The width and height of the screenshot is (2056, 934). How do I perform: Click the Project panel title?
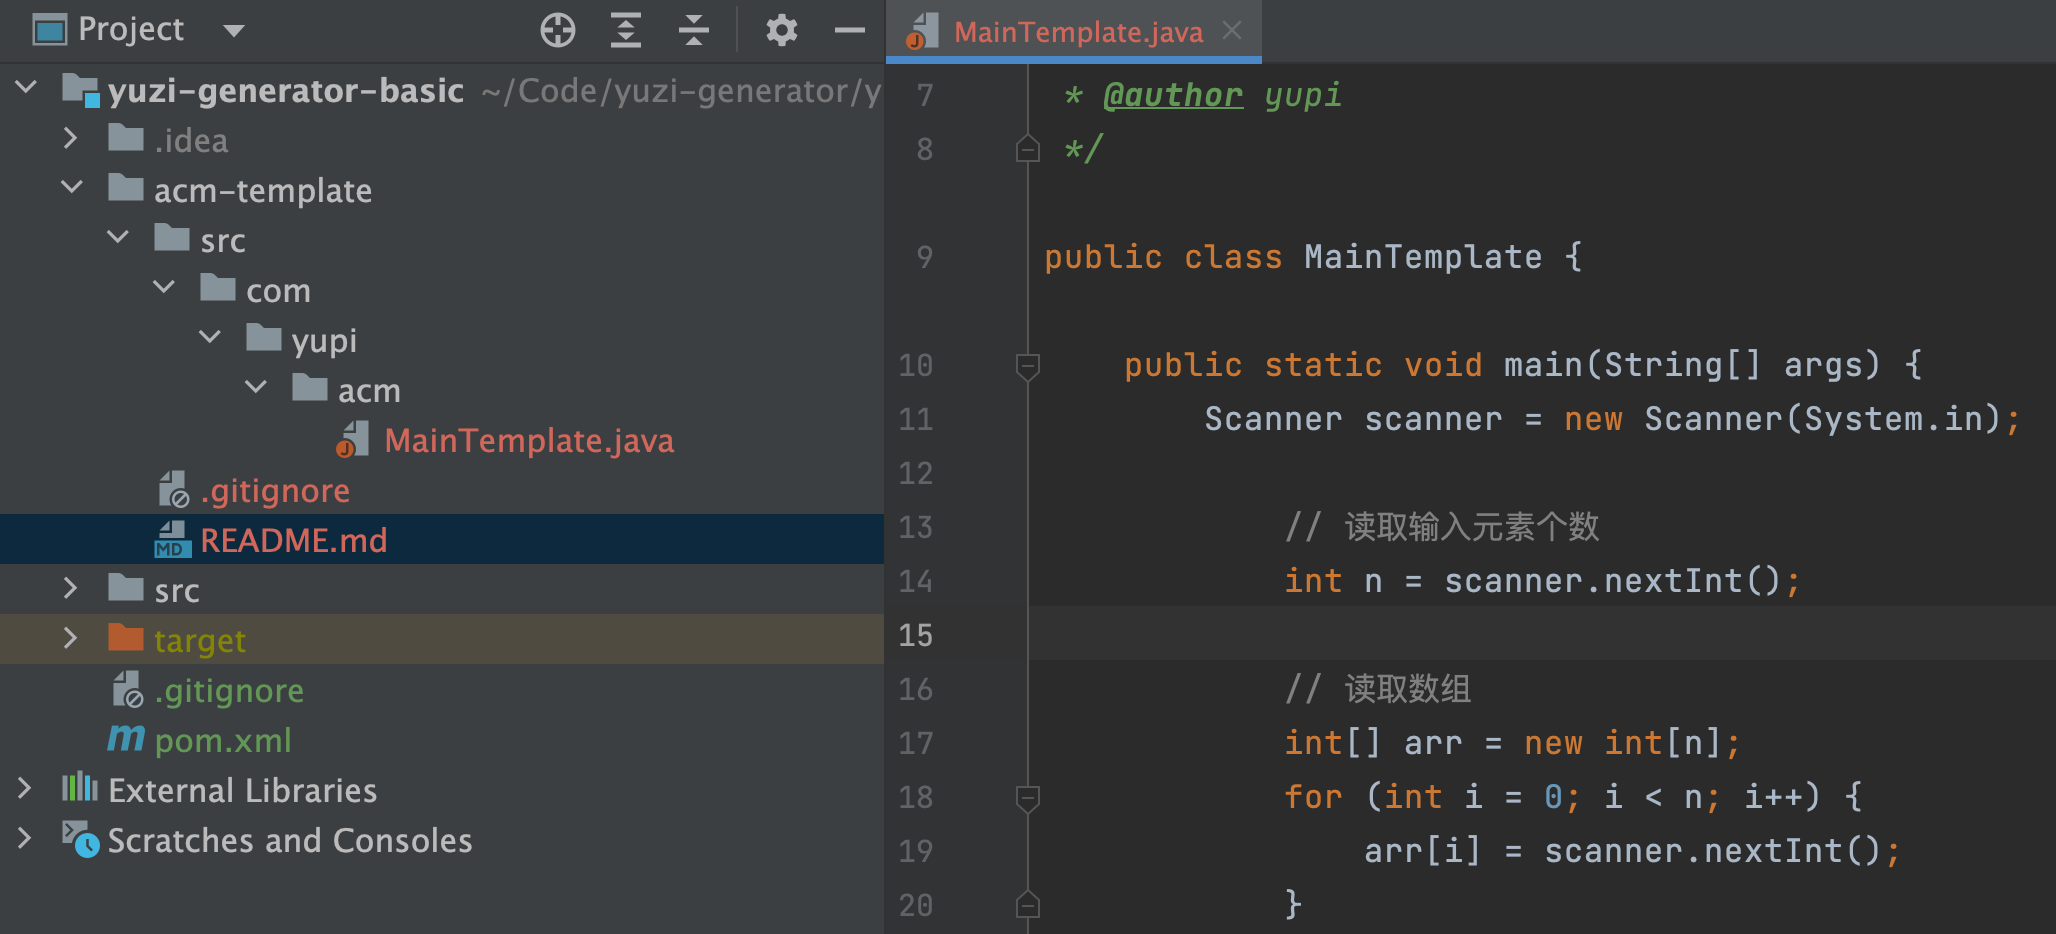pyautogui.click(x=131, y=30)
